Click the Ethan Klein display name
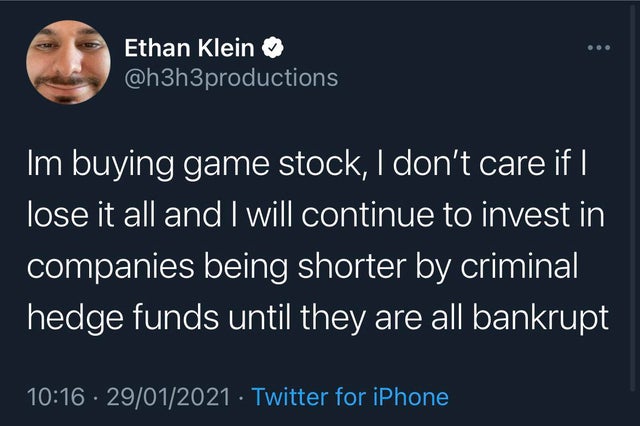This screenshot has height=426, width=640. coord(189,48)
